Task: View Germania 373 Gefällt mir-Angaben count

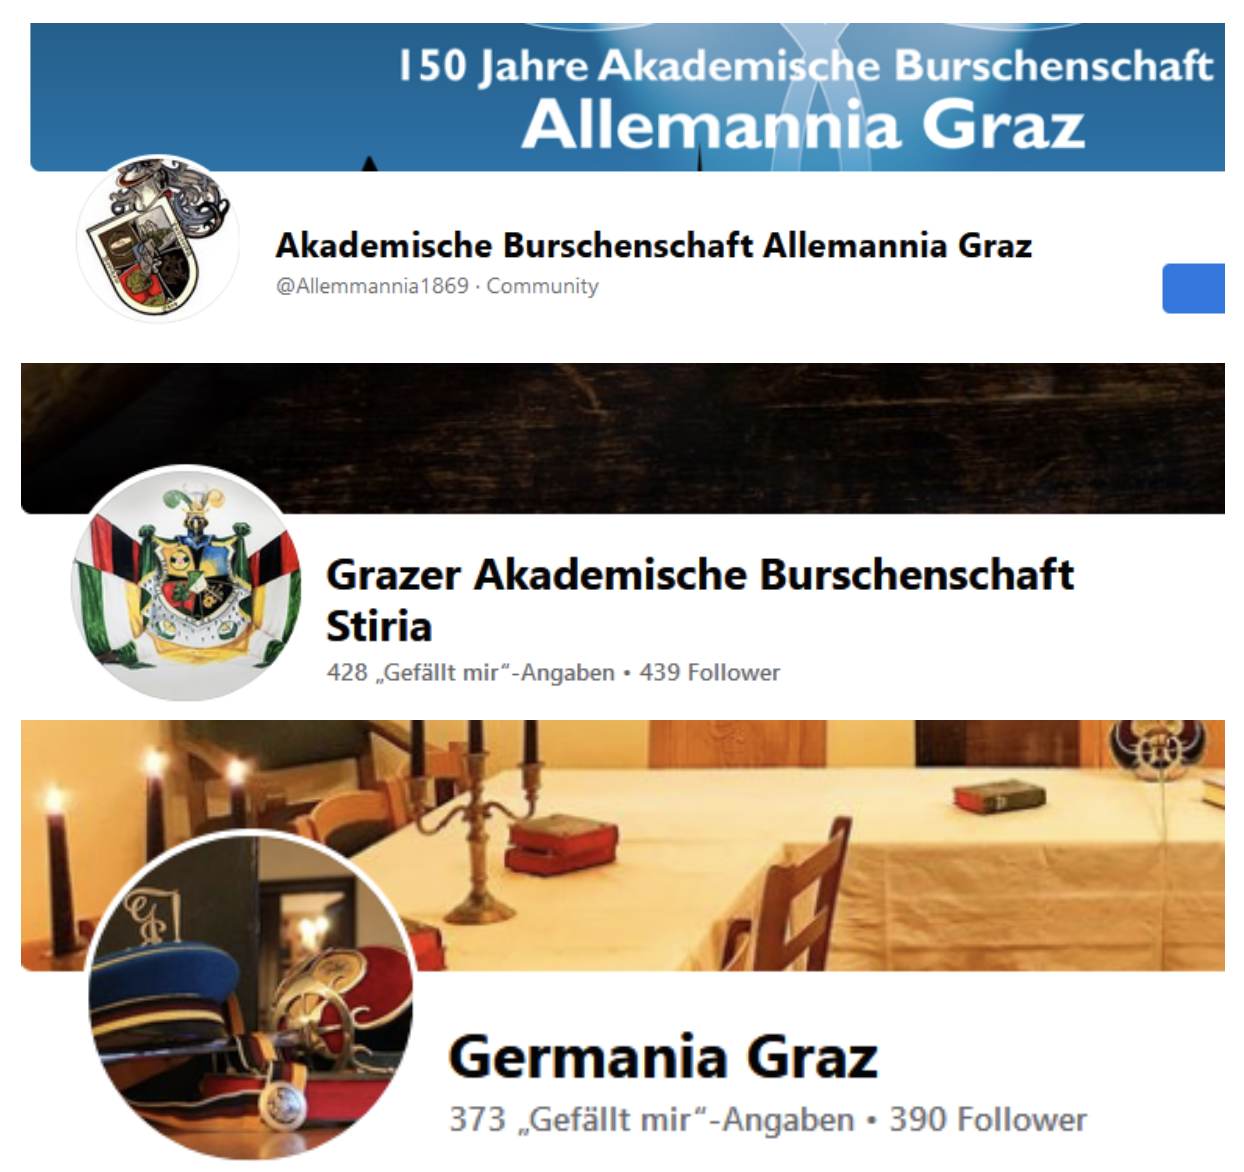Action: [x=652, y=1119]
